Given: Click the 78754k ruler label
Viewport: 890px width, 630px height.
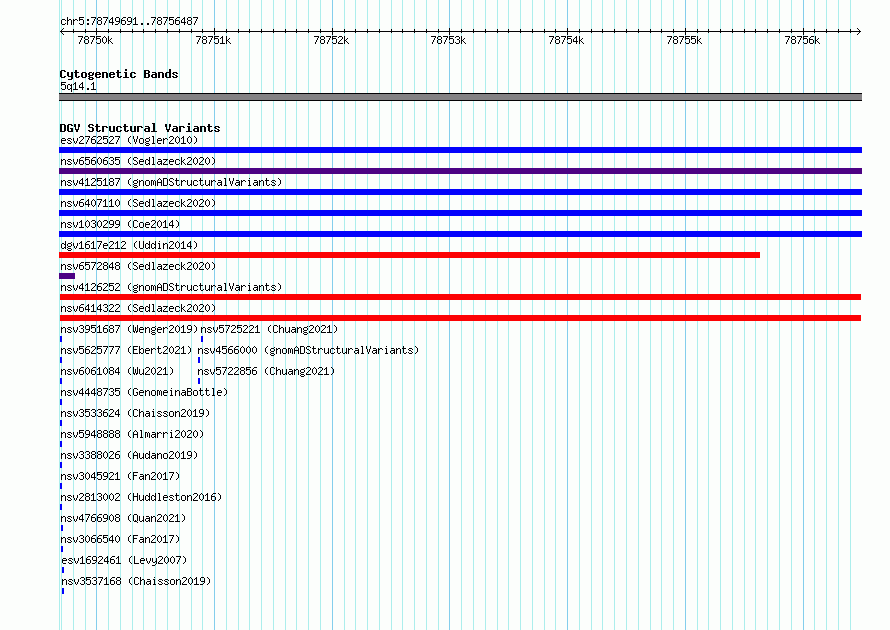Looking at the screenshot, I should (x=566, y=40).
